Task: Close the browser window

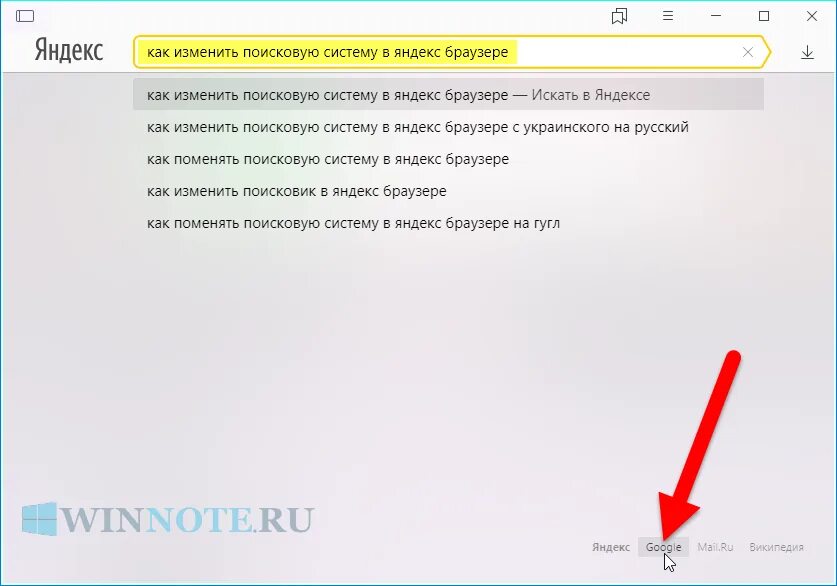Action: pyautogui.click(x=812, y=16)
